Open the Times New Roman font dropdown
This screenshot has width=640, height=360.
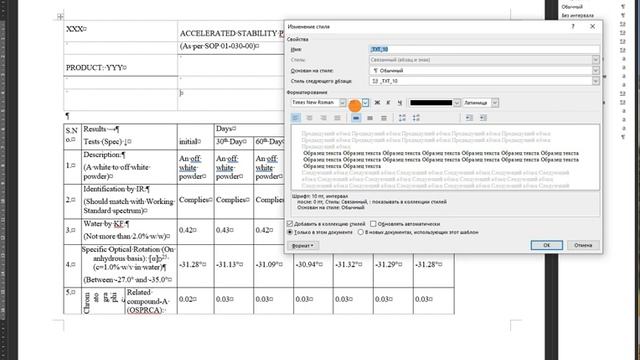(x=342, y=103)
